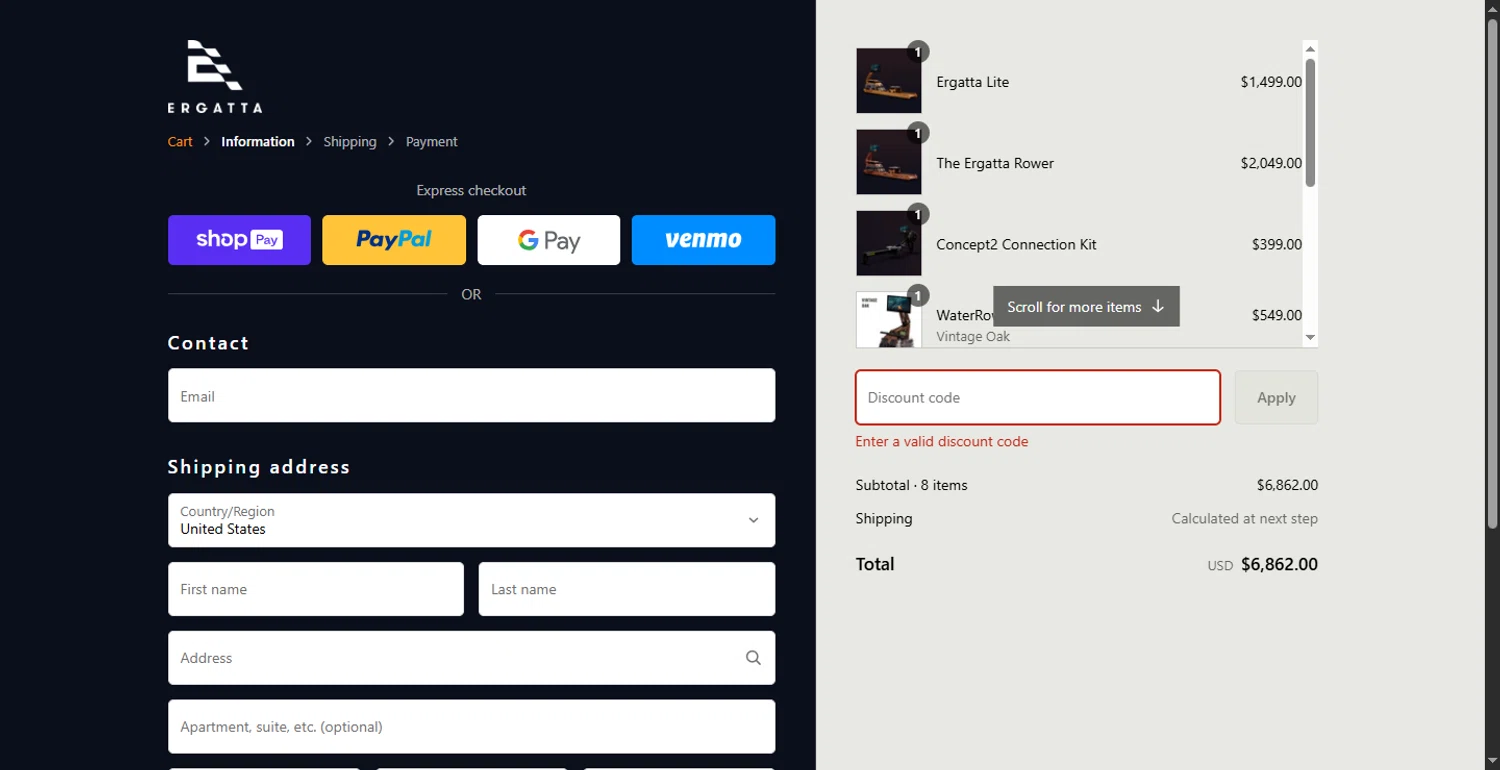Click the Apply discount button
The height and width of the screenshot is (770, 1500).
tap(1276, 397)
